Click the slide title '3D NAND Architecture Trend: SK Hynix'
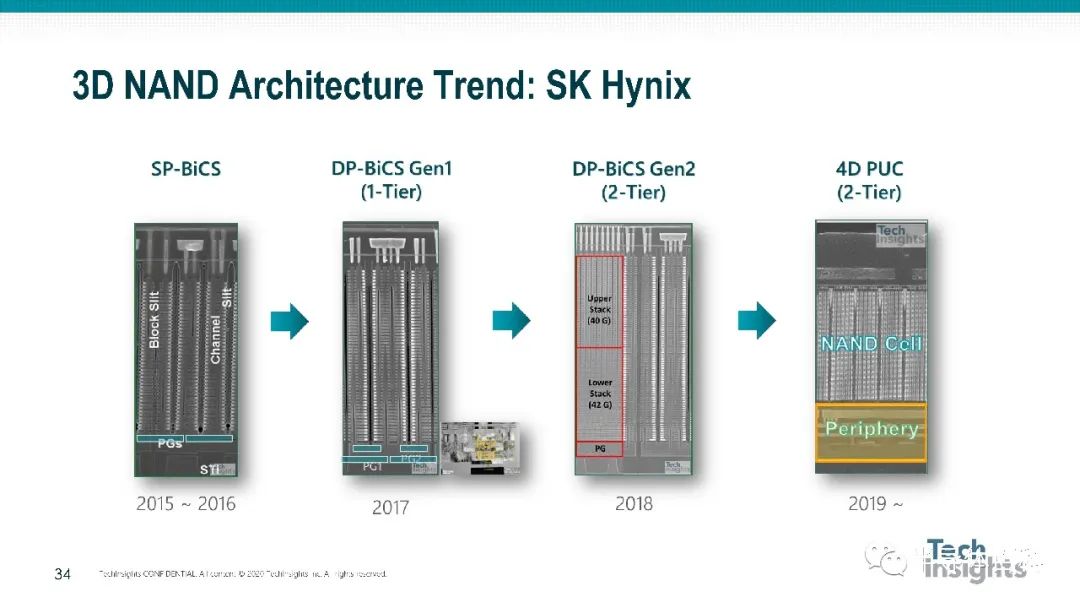The width and height of the screenshot is (1080, 608). click(381, 85)
